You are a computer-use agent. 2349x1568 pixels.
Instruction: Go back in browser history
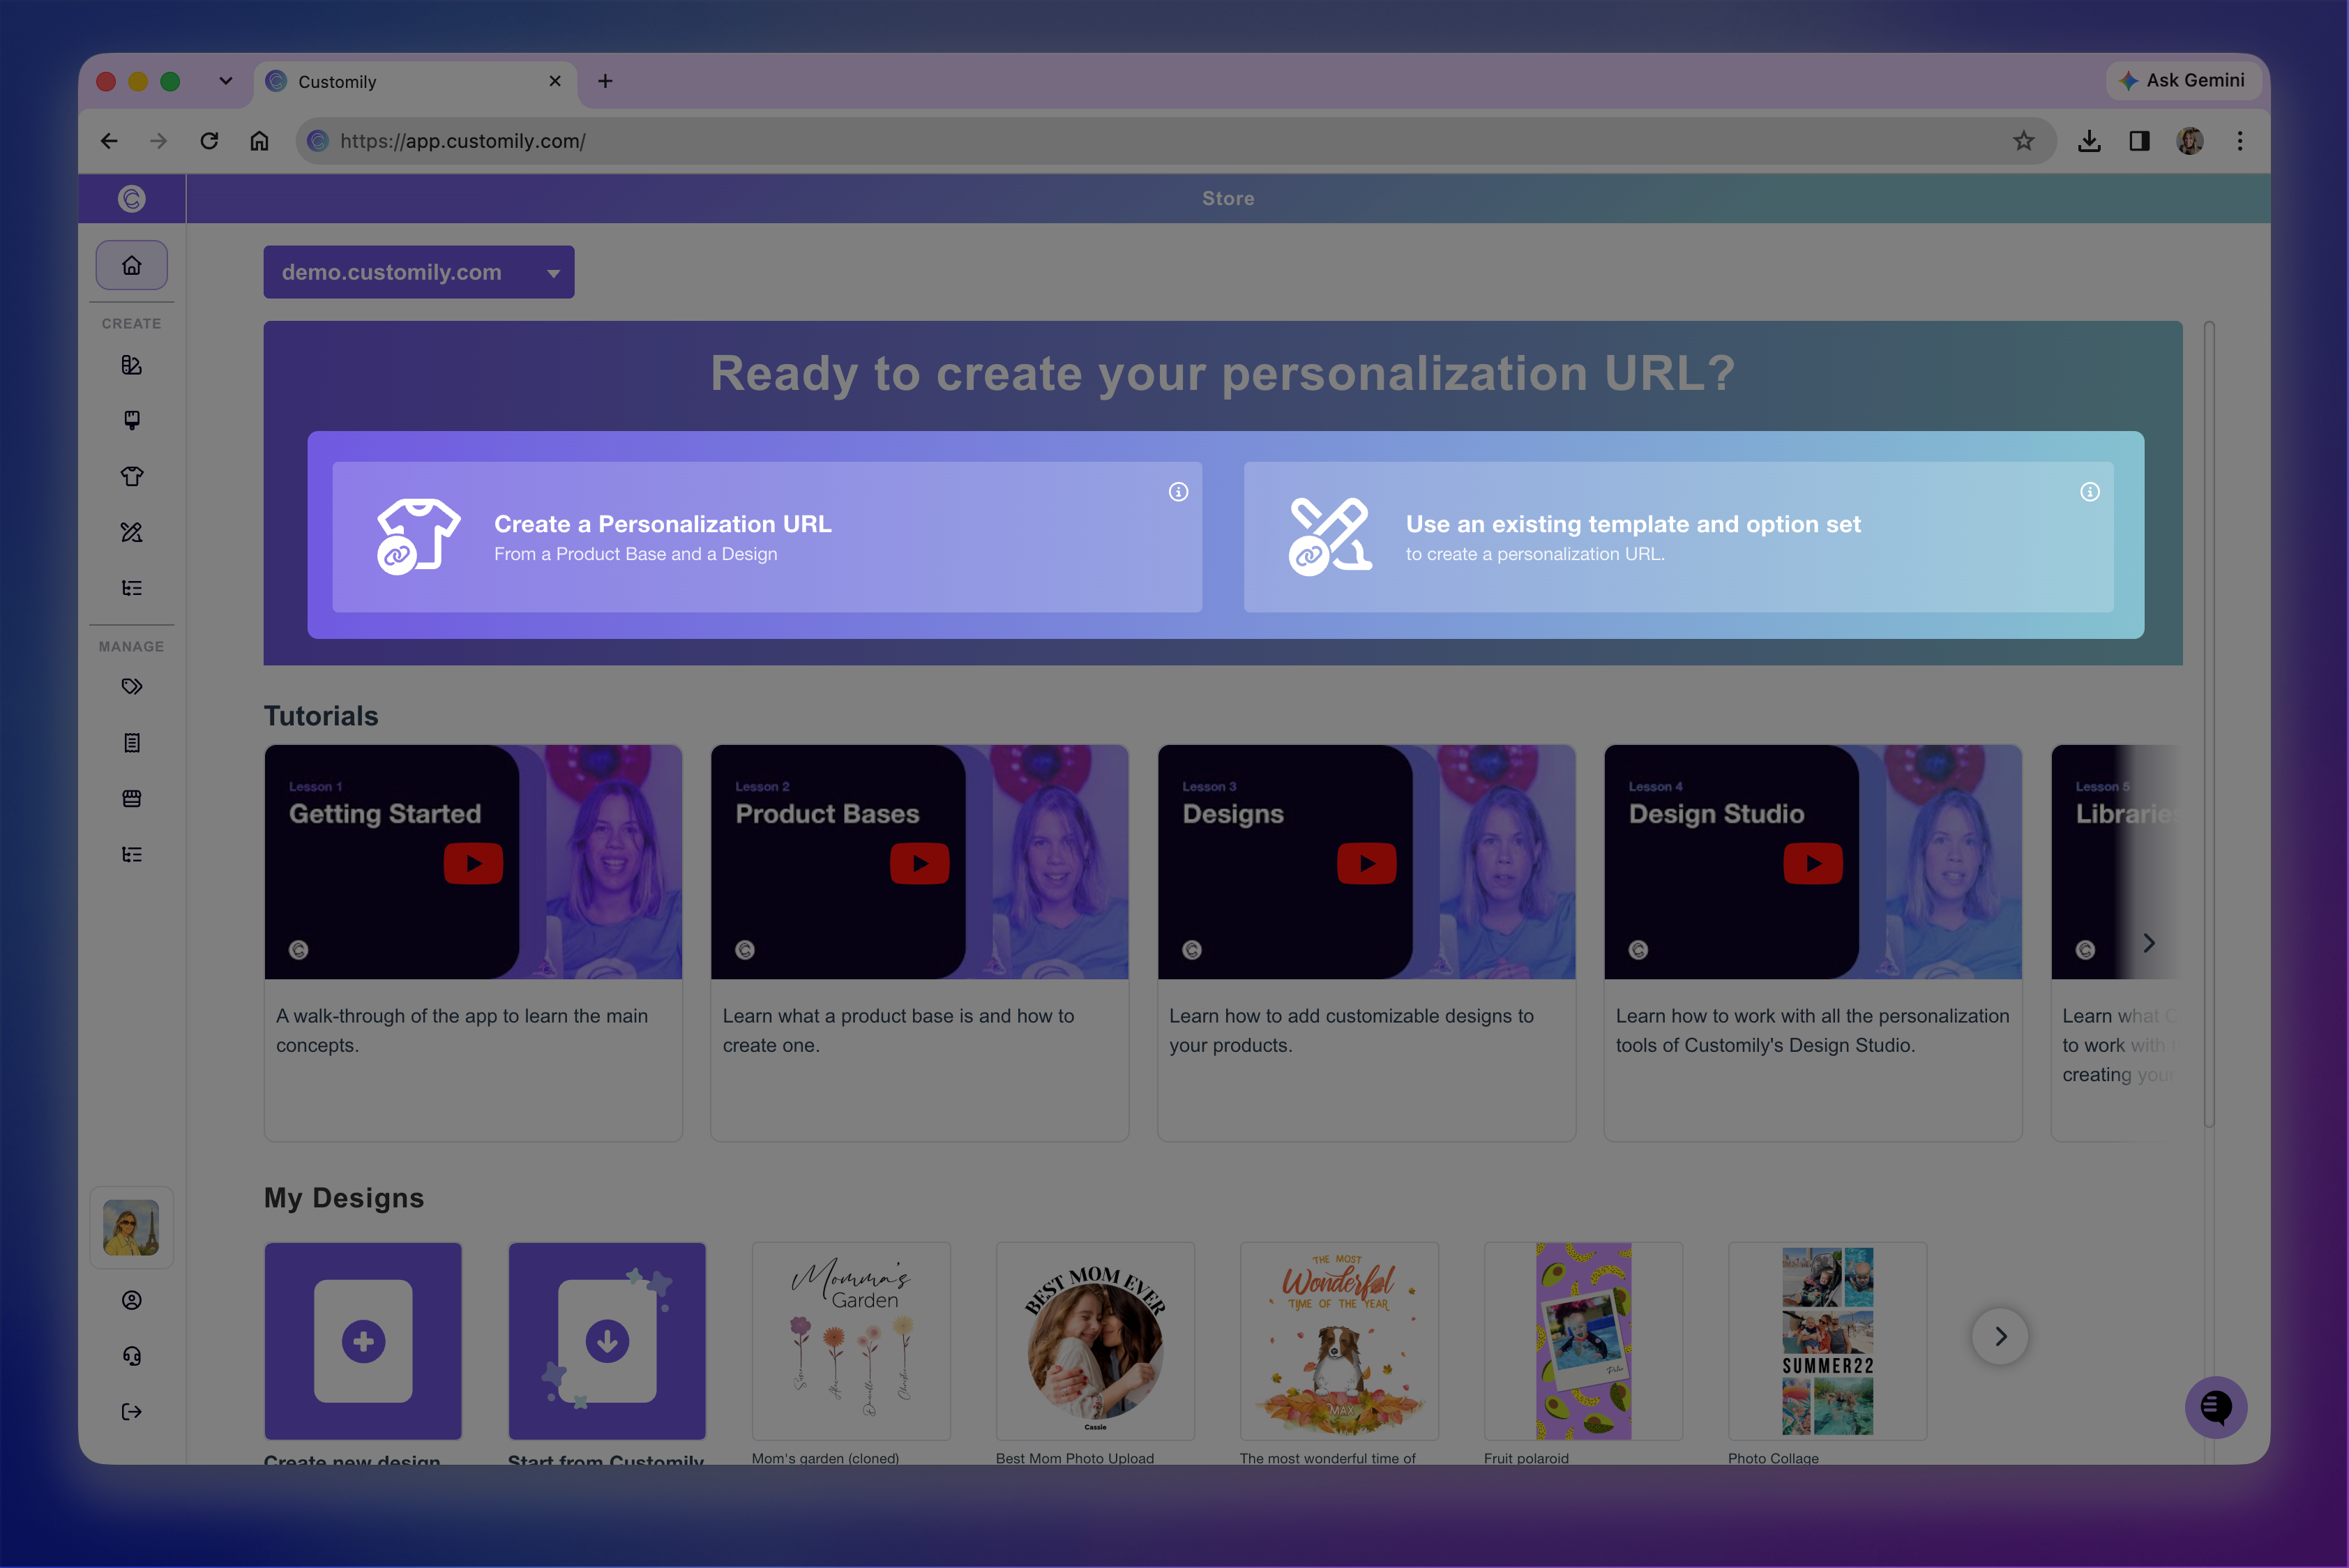pos(109,141)
